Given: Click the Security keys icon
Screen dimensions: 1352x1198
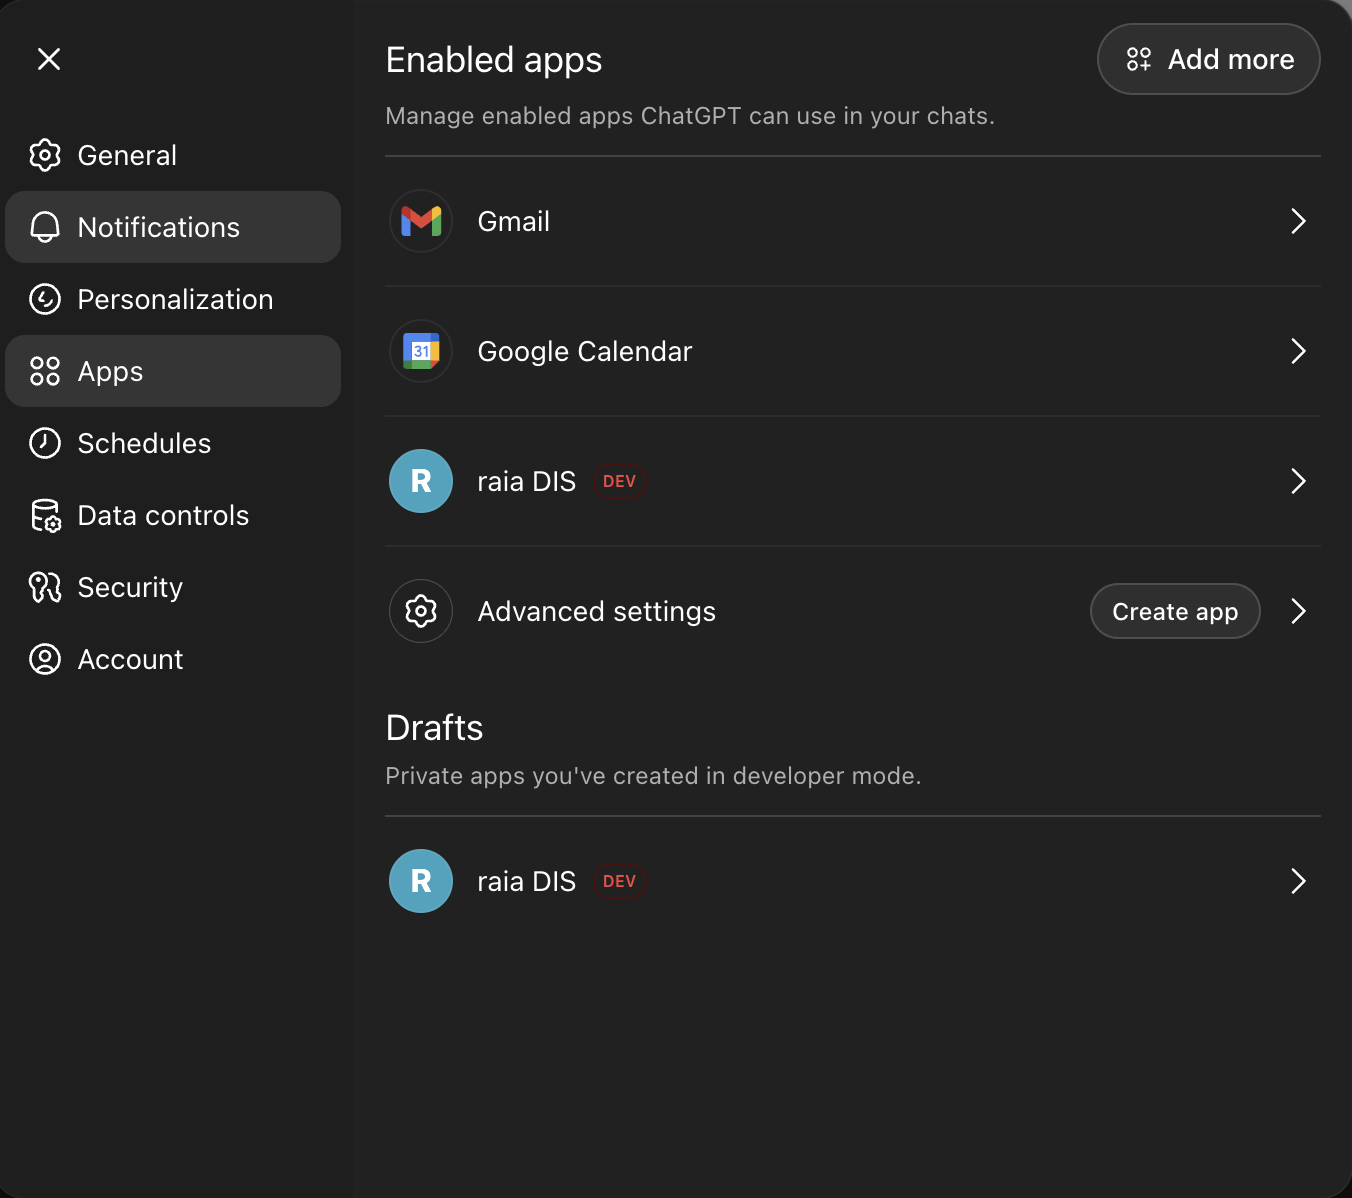Looking at the screenshot, I should coord(45,587).
